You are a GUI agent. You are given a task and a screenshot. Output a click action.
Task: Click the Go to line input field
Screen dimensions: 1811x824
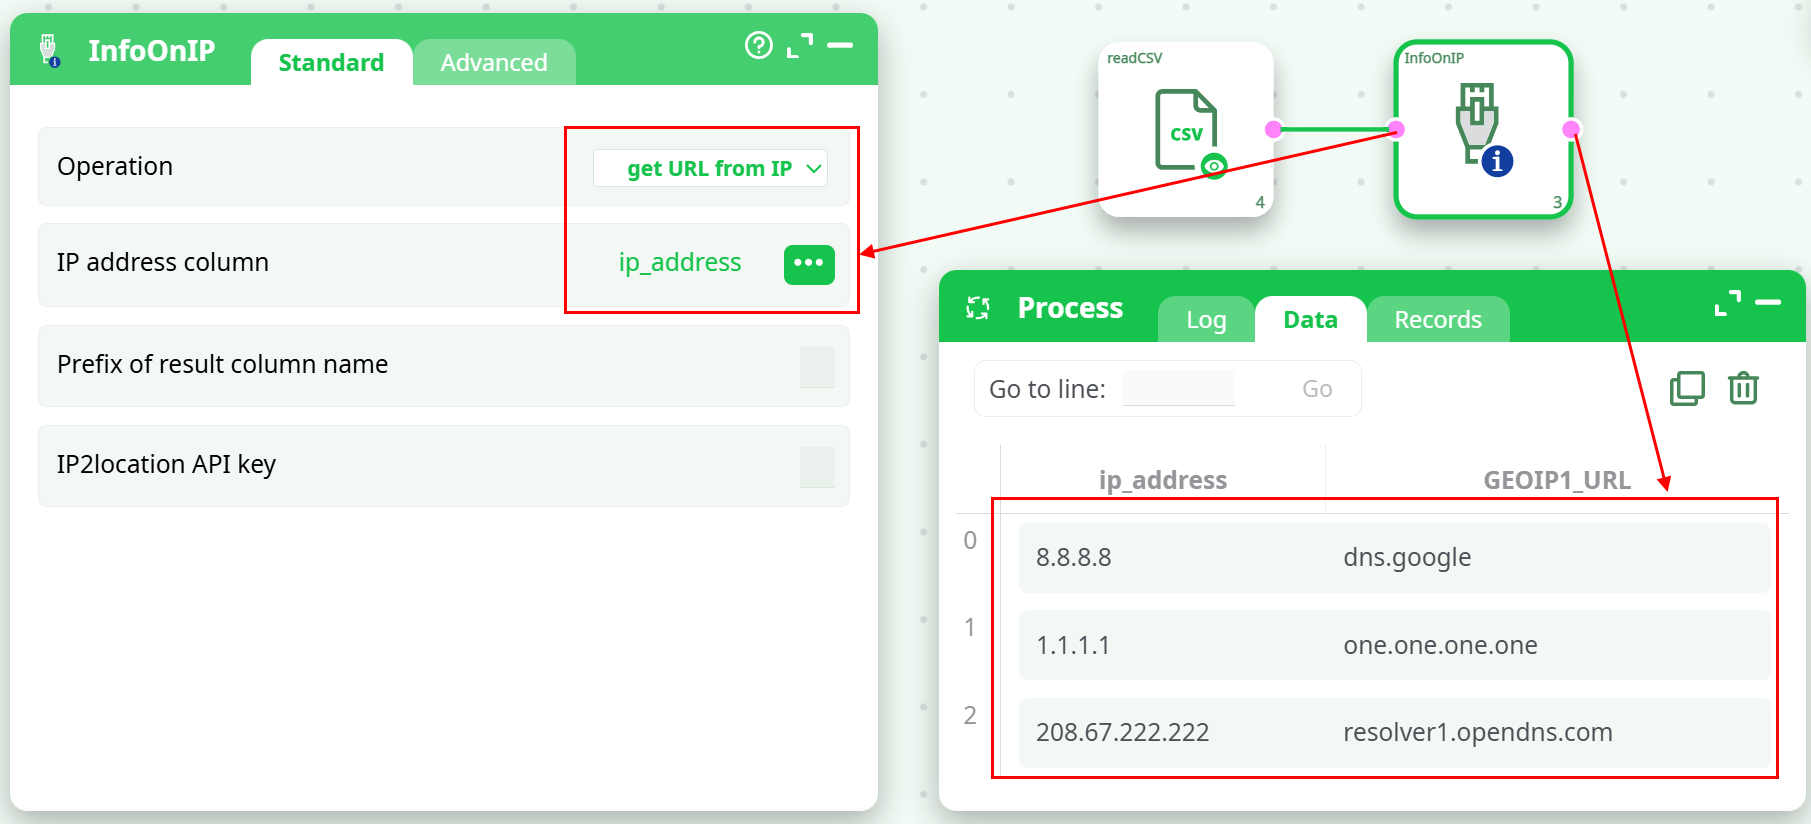(1178, 389)
